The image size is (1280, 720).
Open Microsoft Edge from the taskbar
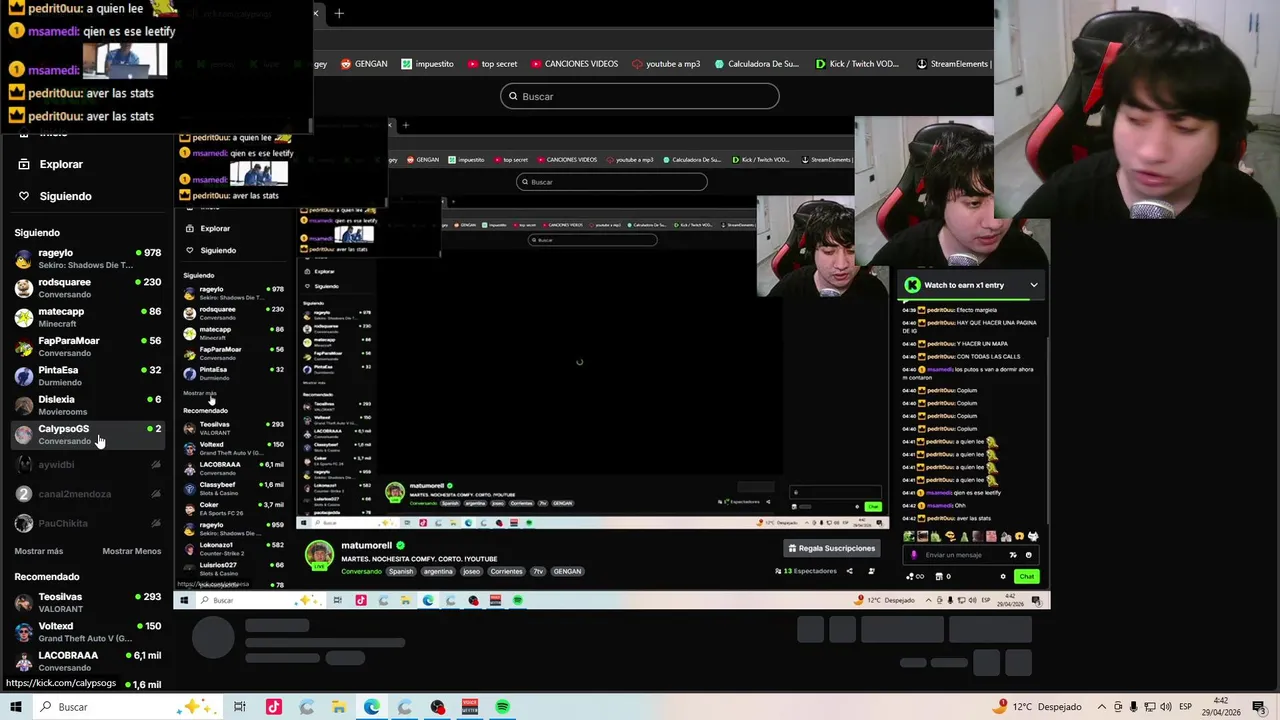coord(371,707)
